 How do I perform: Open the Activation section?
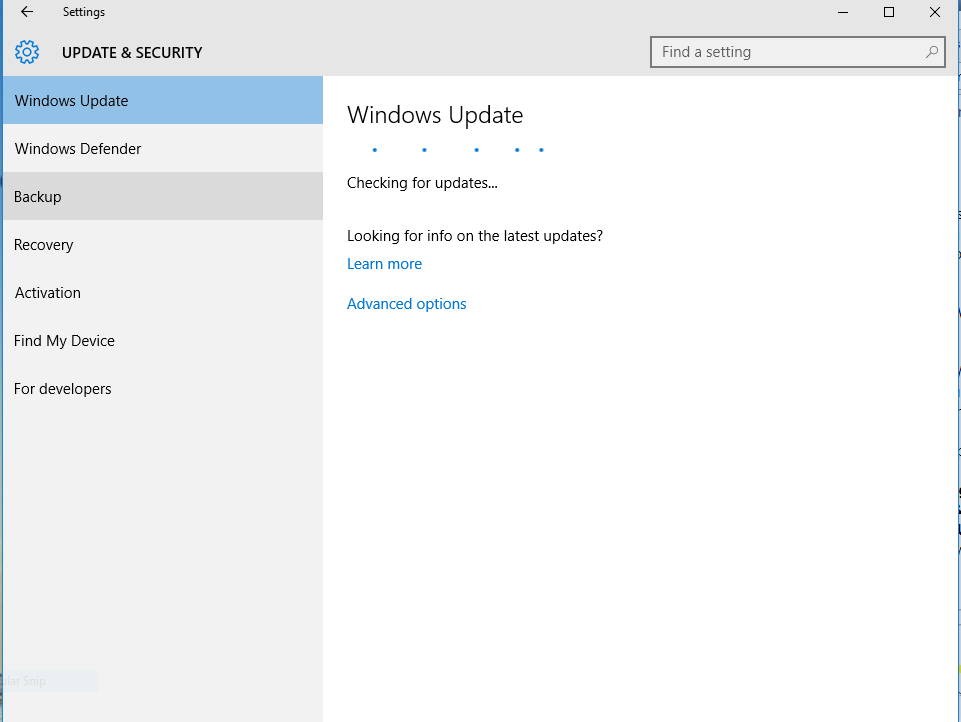(x=163, y=292)
